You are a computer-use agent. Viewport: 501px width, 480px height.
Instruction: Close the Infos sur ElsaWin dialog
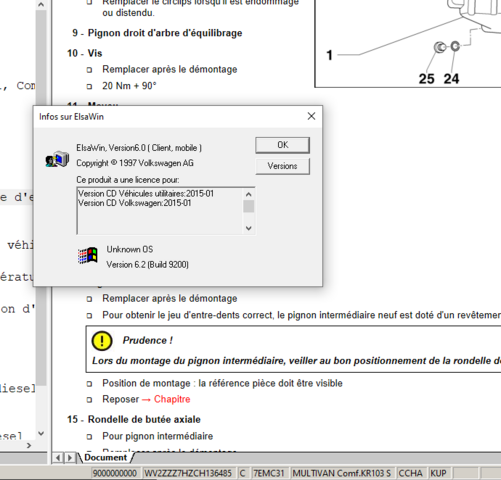point(311,116)
